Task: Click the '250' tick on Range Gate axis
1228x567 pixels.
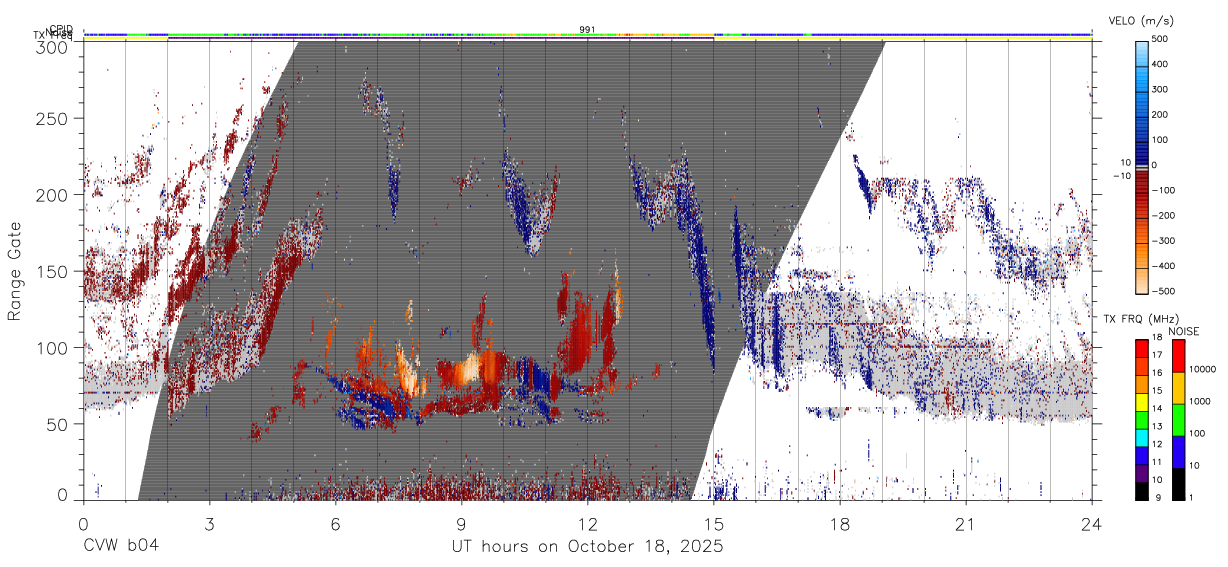Action: (53, 118)
